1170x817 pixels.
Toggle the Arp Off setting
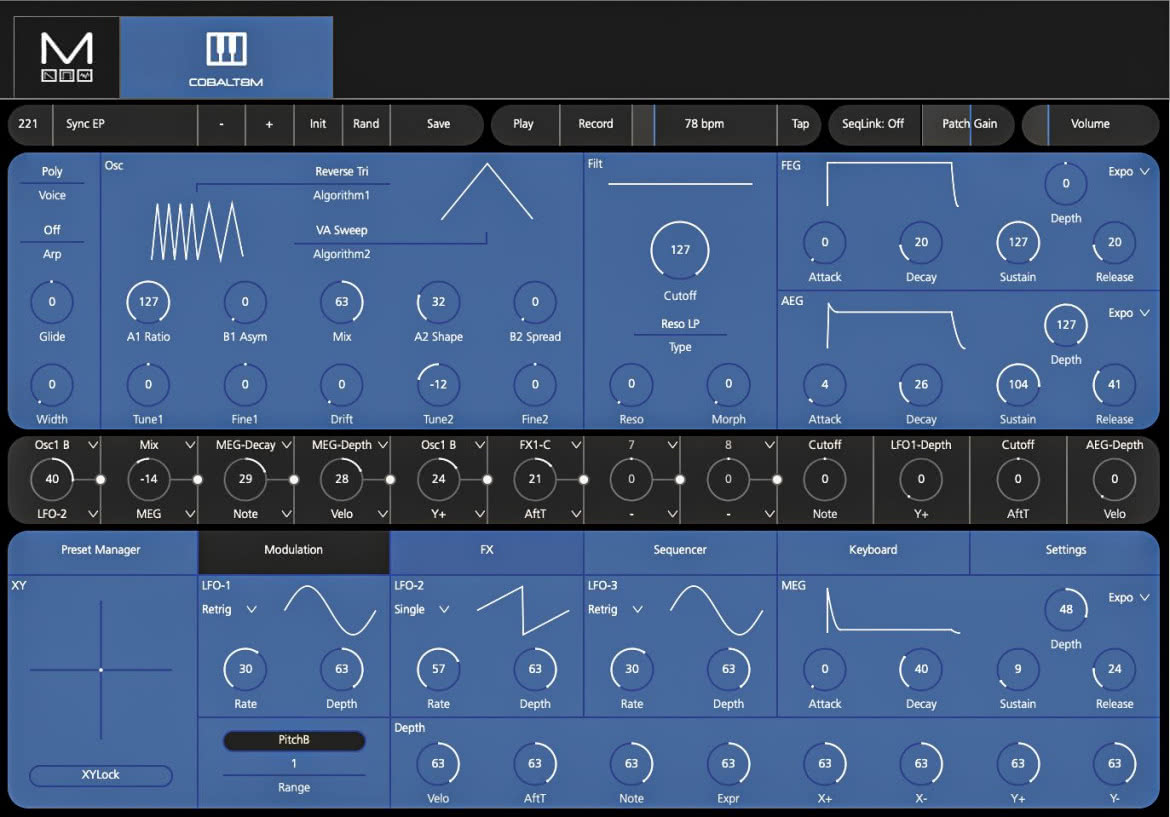(52, 241)
